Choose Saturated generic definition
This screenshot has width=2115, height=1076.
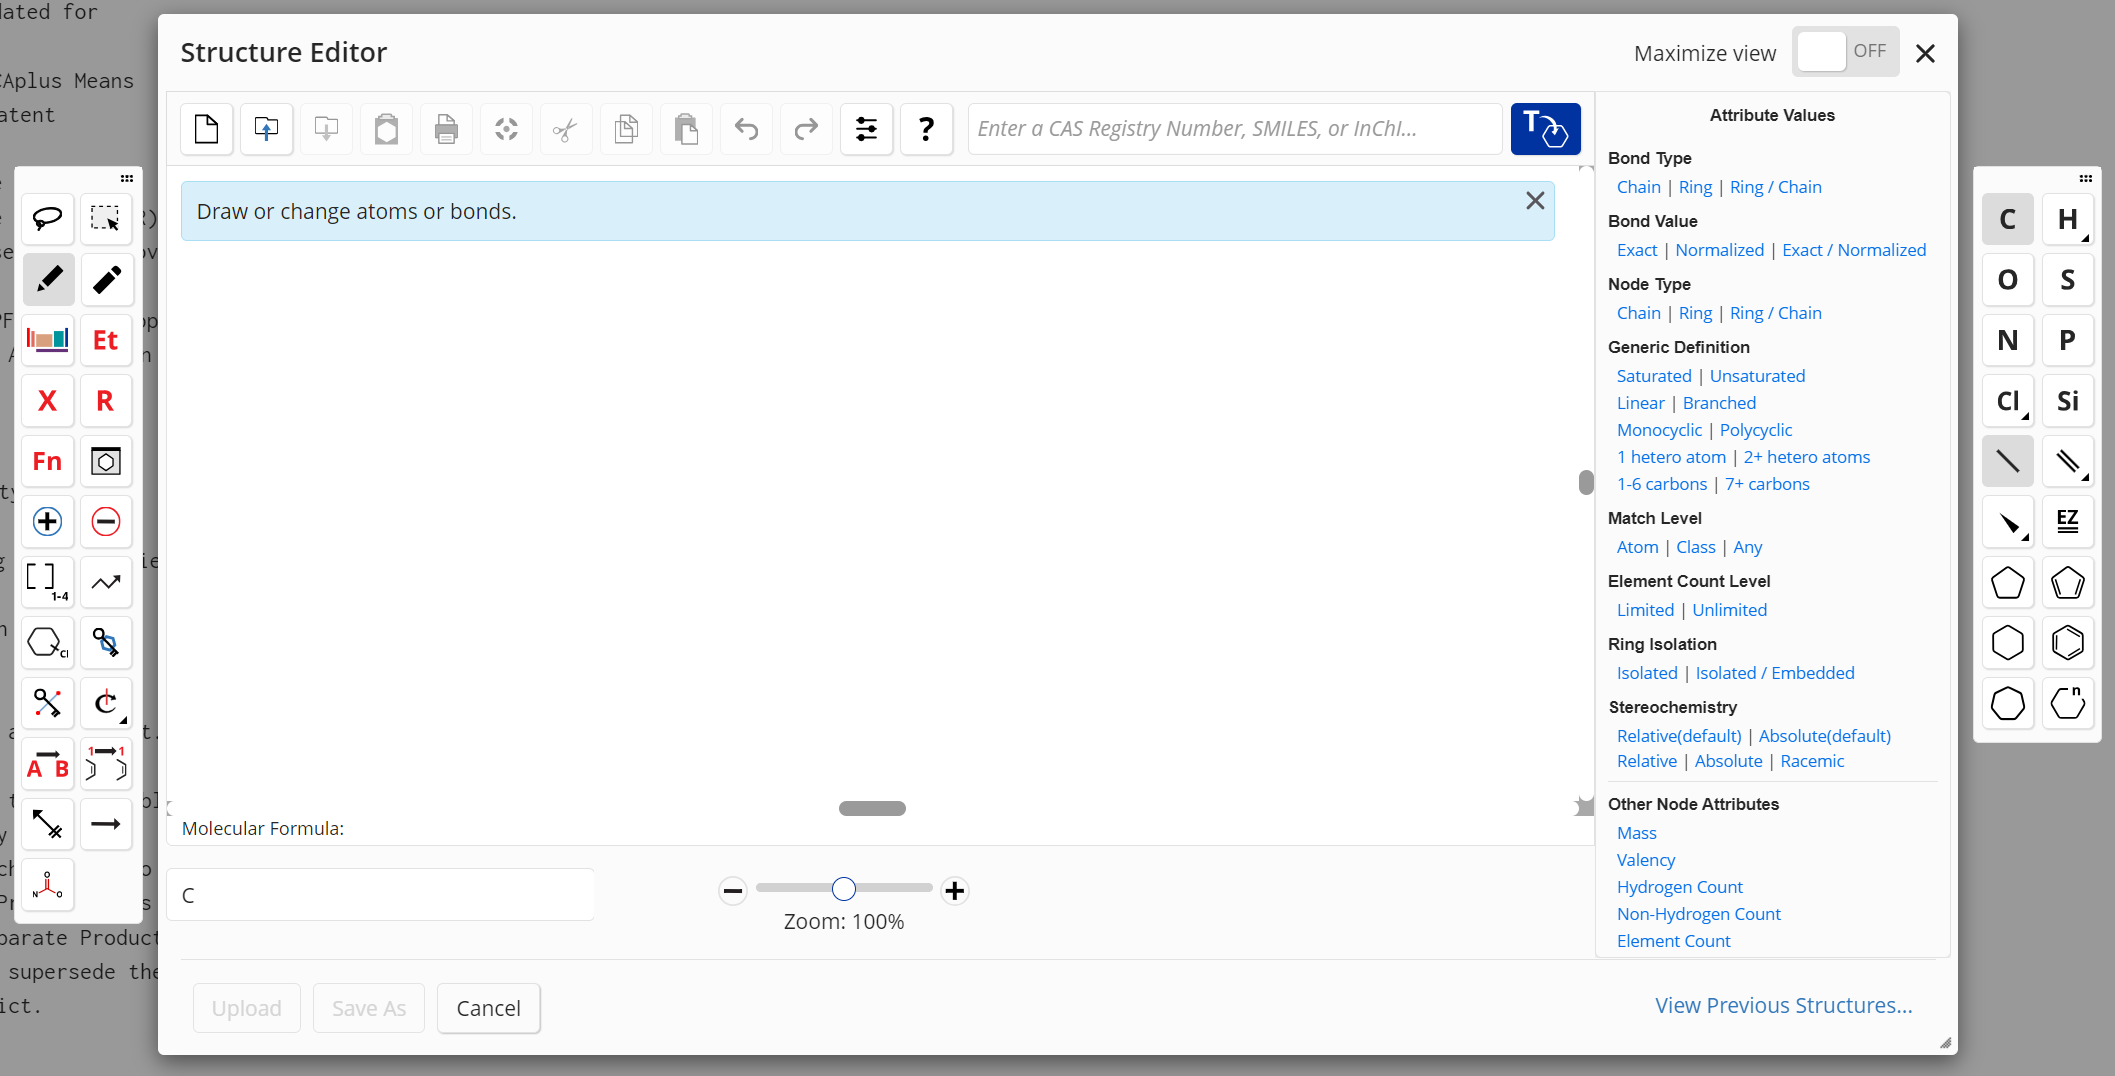1654,376
